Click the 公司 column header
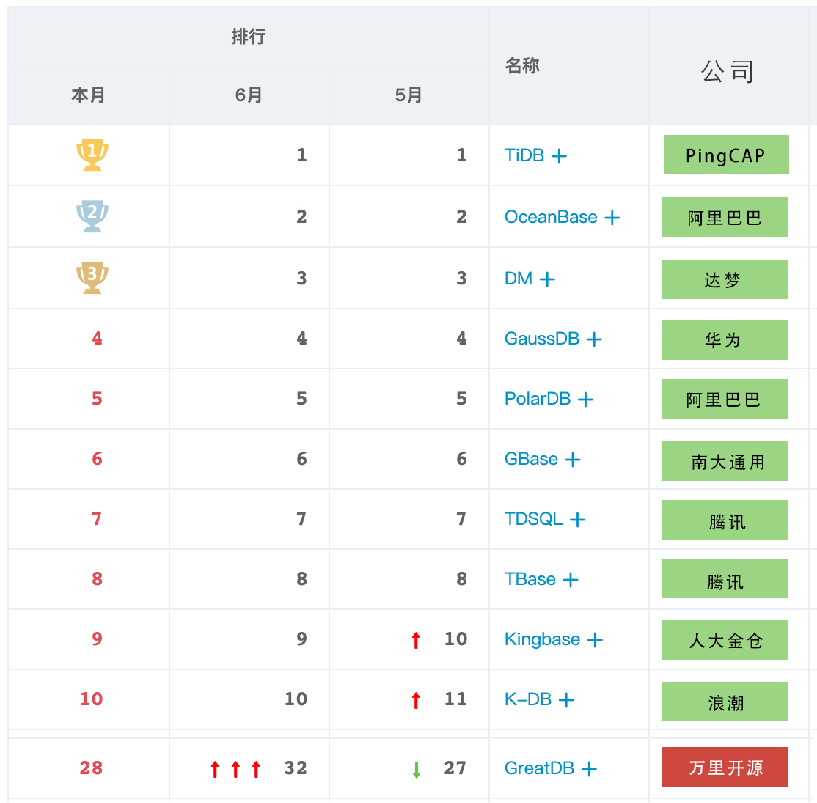Image resolution: width=817 pixels, height=803 pixels. coord(727,71)
